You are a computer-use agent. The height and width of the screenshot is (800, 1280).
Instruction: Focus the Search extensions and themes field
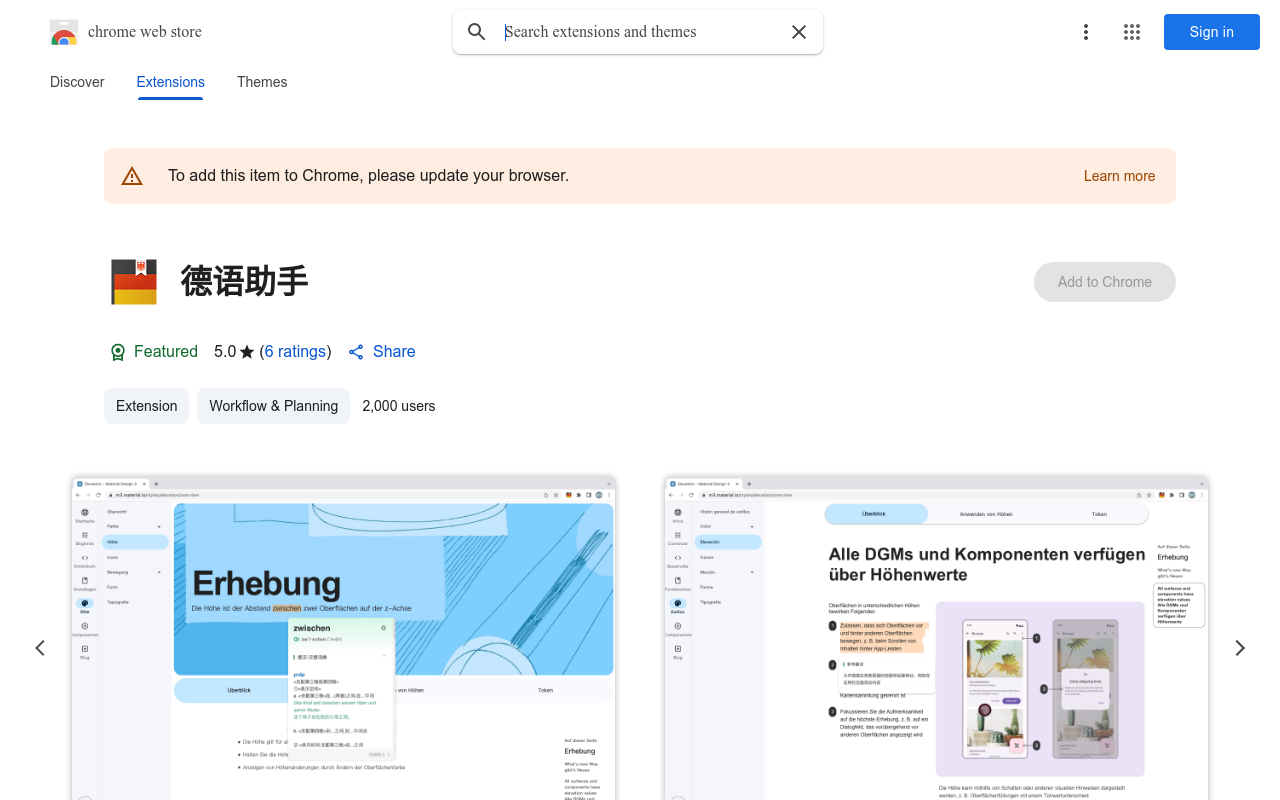(x=640, y=32)
